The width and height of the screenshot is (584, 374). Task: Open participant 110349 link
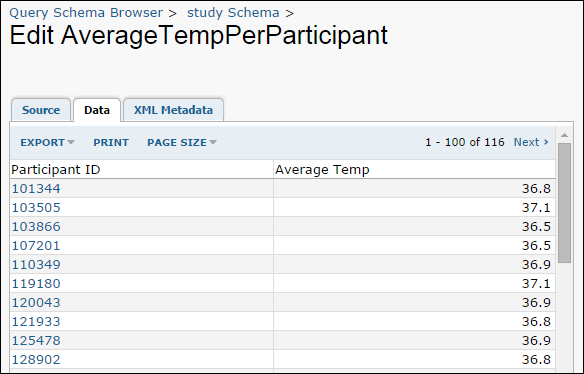36,264
